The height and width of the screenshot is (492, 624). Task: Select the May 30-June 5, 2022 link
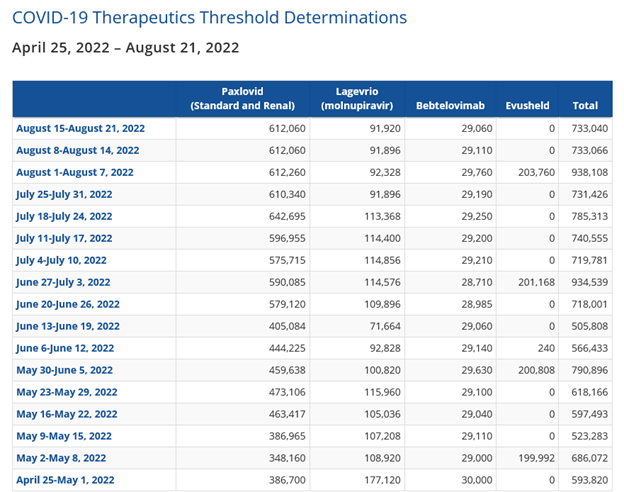tap(64, 370)
